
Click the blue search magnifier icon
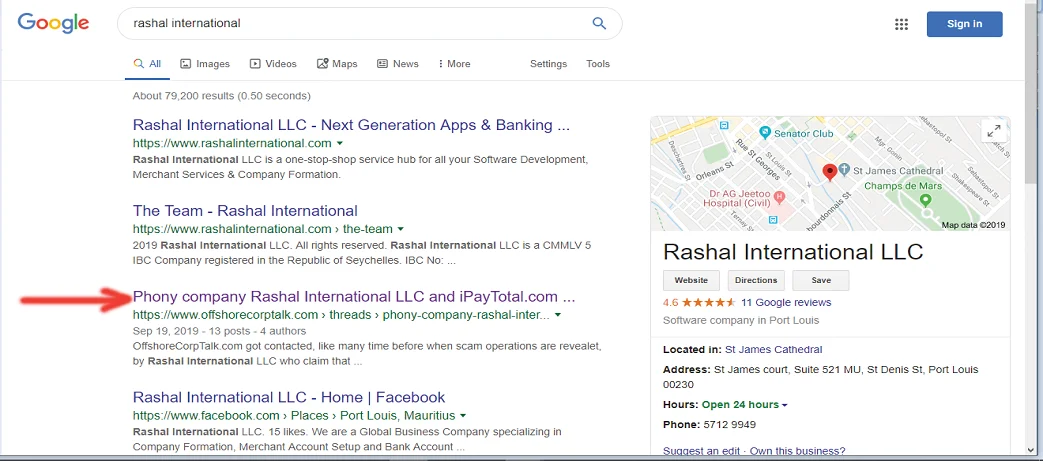coord(599,23)
